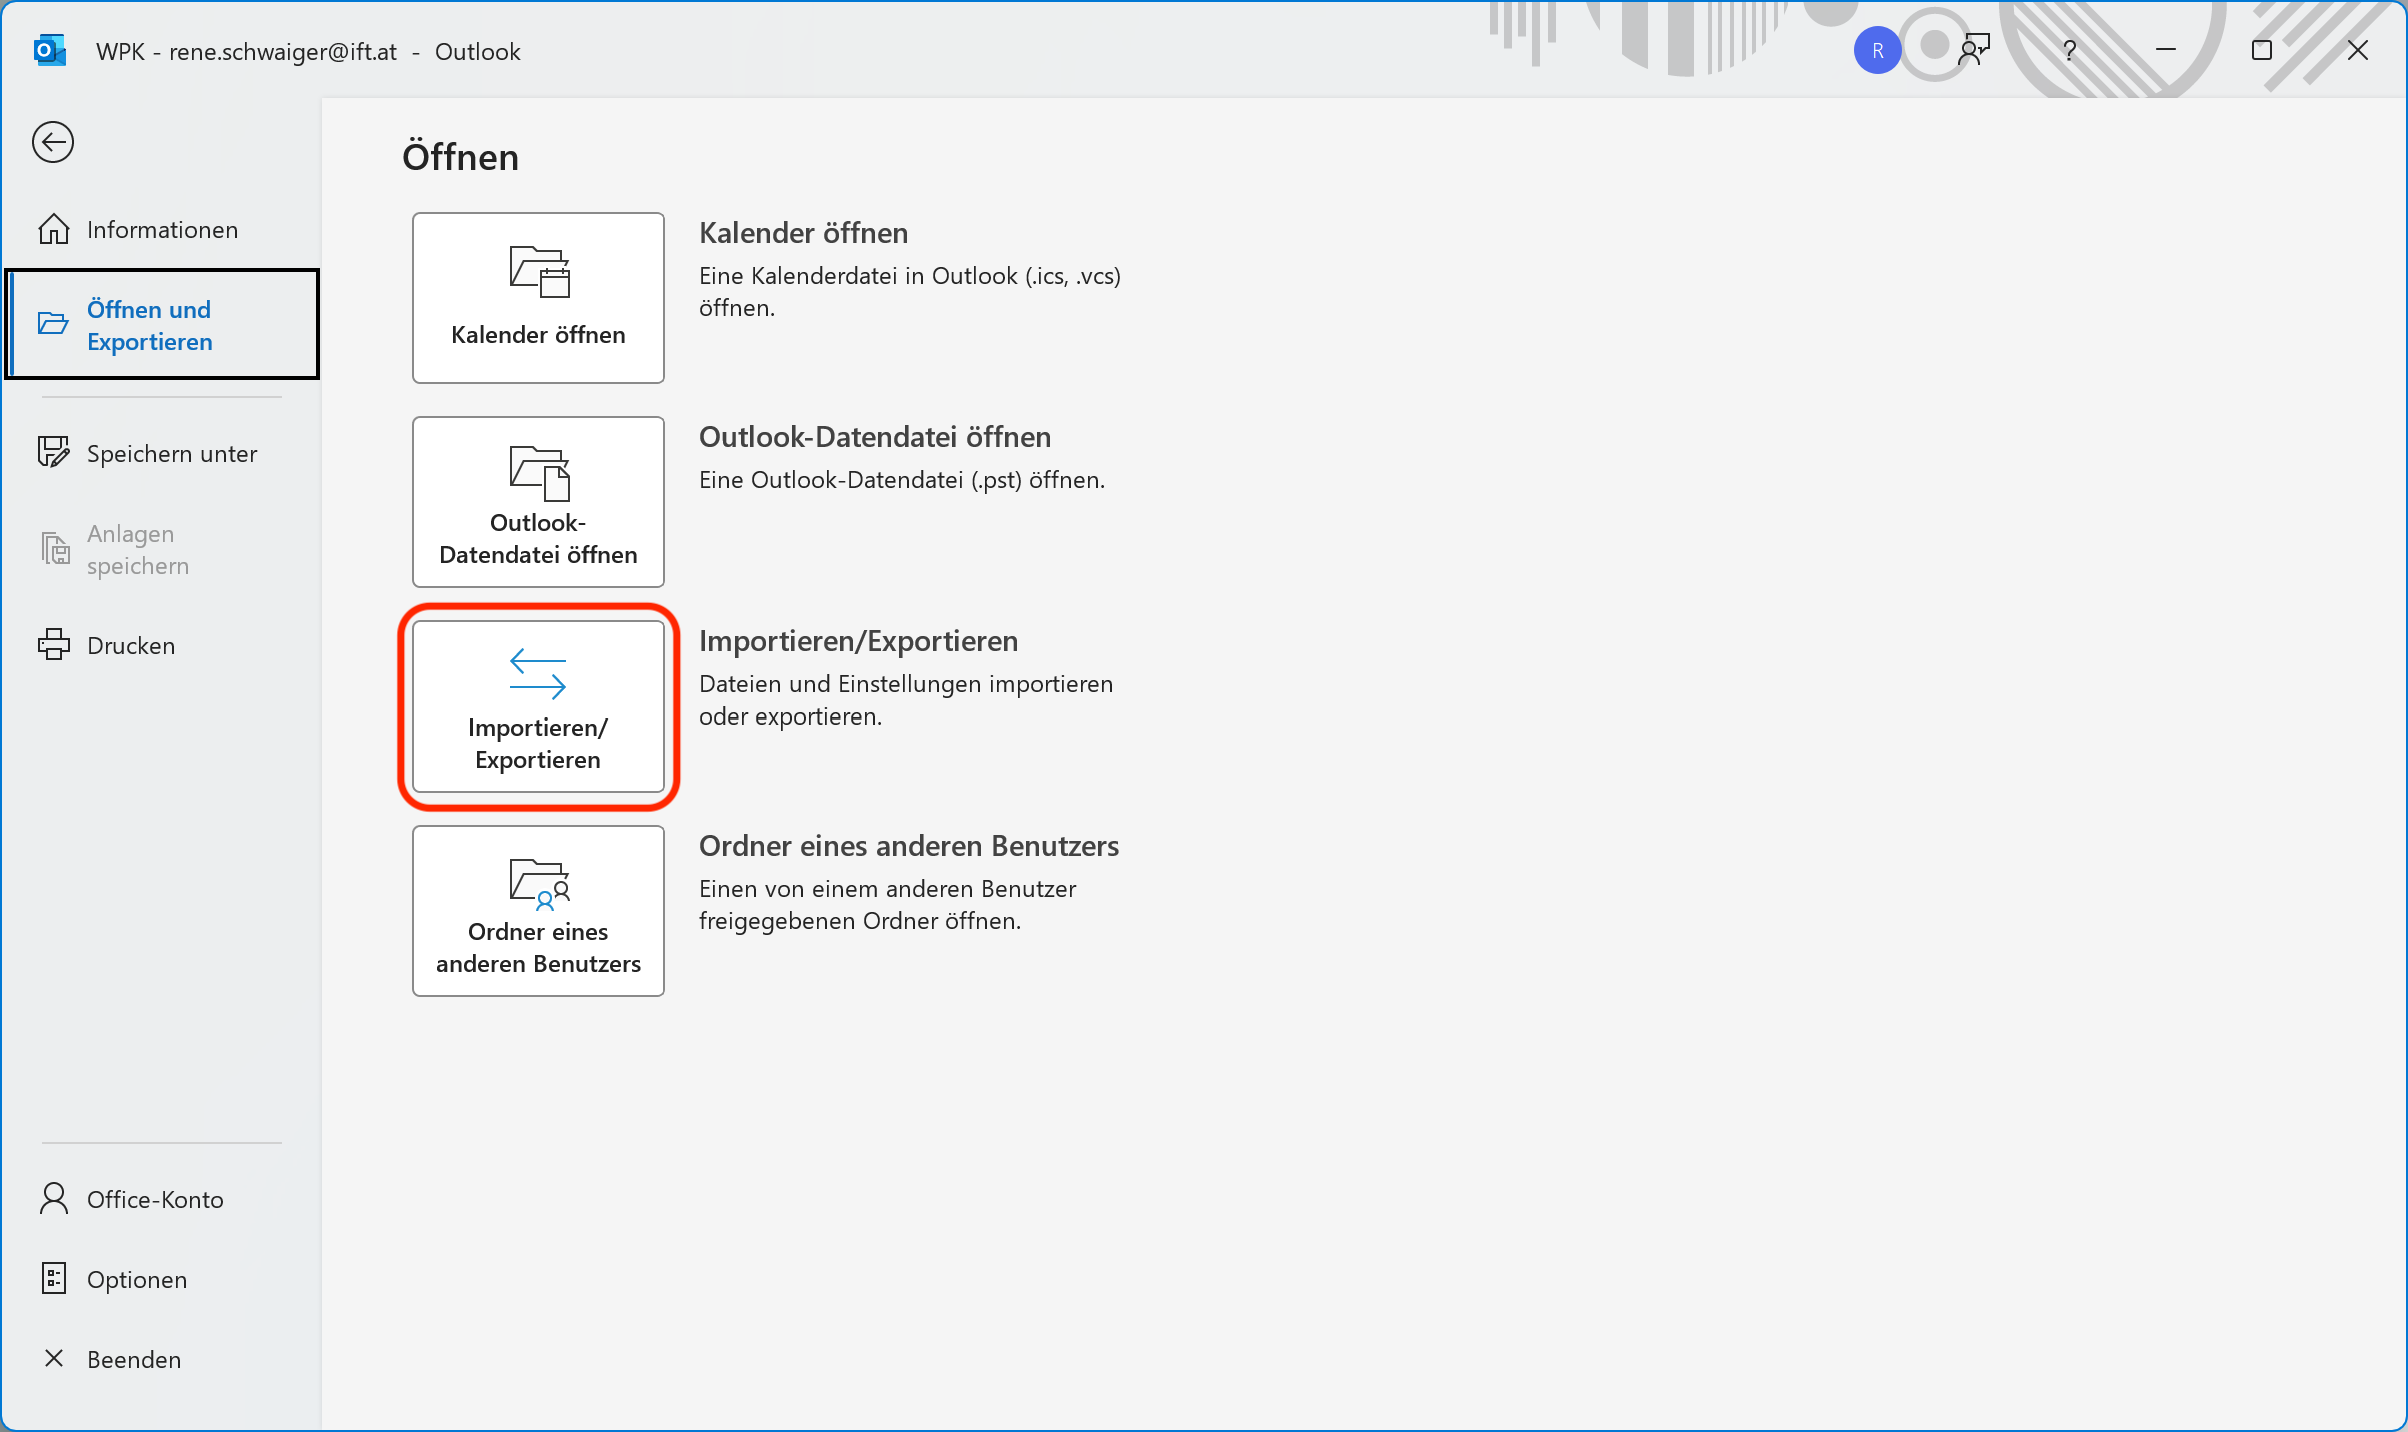This screenshot has width=2408, height=1432.
Task: Click the user avatar R
Action: 1878,51
